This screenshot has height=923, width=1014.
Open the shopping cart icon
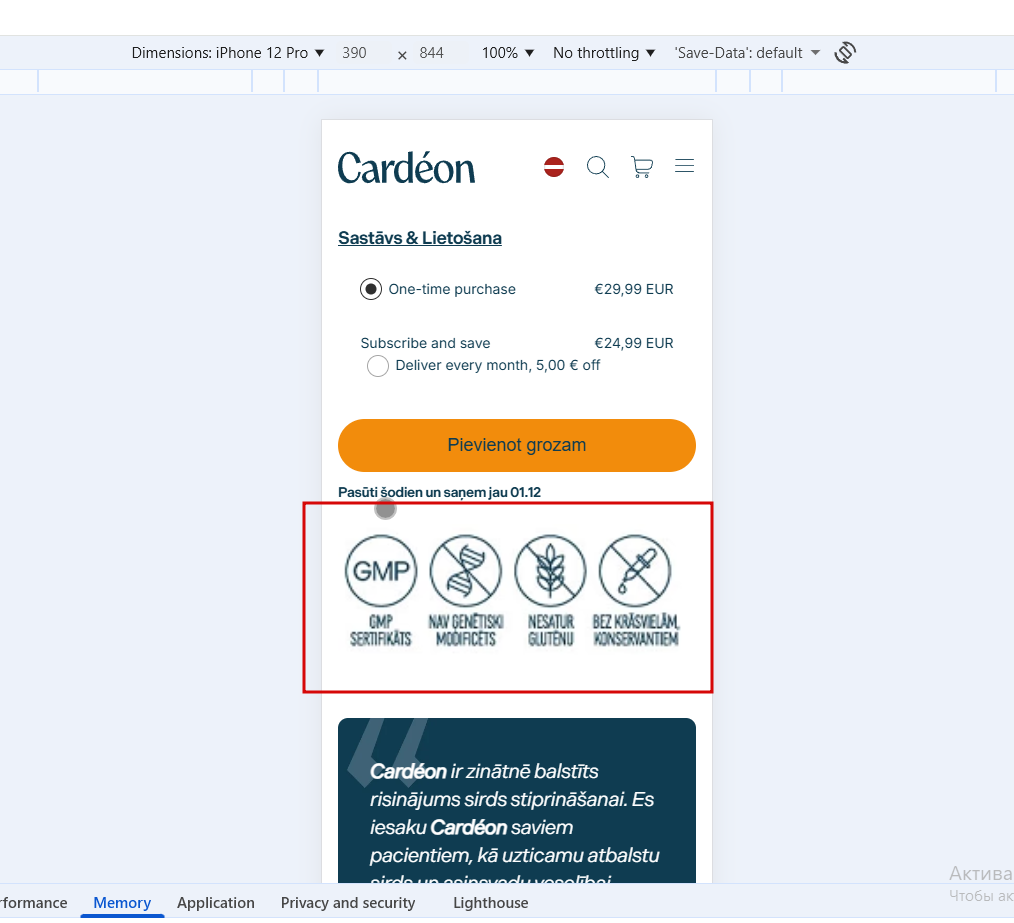pyautogui.click(x=642, y=167)
